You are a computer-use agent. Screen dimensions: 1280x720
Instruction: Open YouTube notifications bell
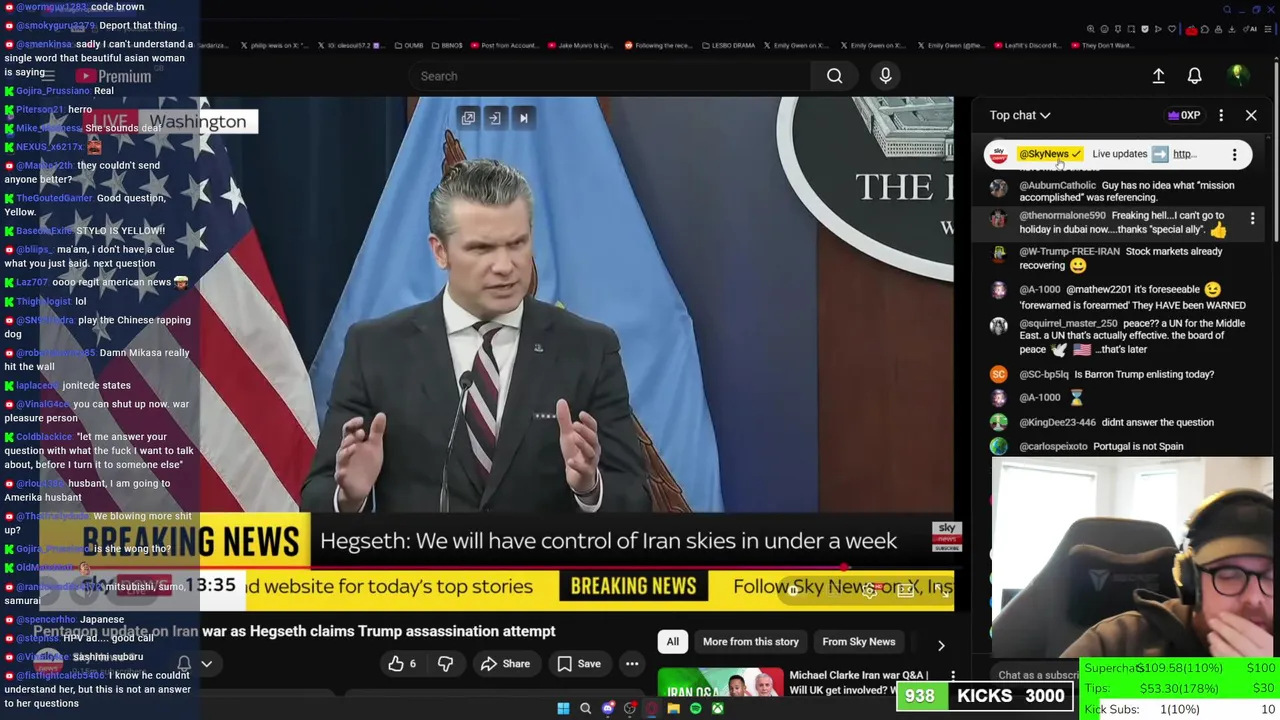tap(1194, 76)
